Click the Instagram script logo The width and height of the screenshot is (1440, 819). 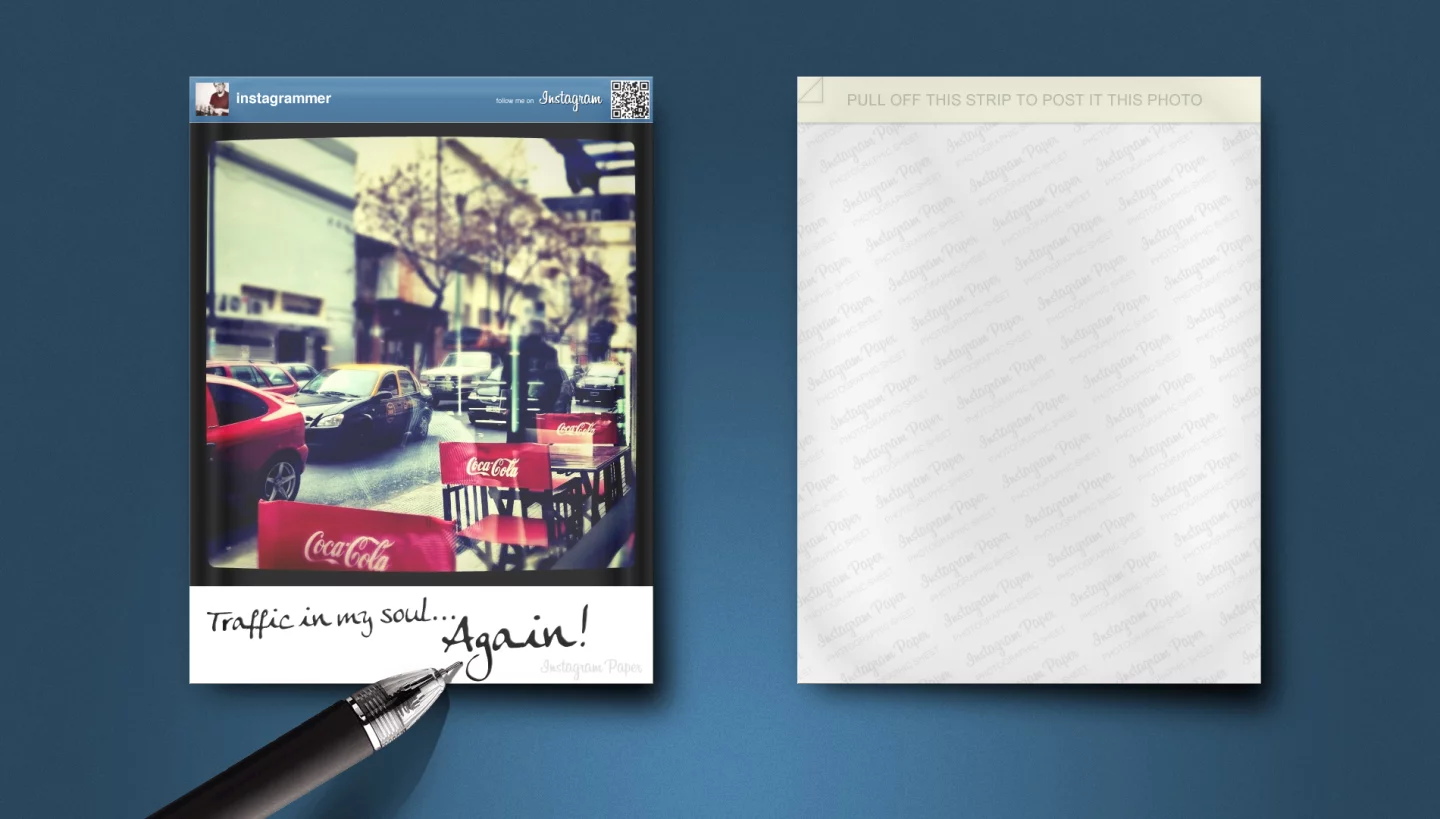pos(570,99)
